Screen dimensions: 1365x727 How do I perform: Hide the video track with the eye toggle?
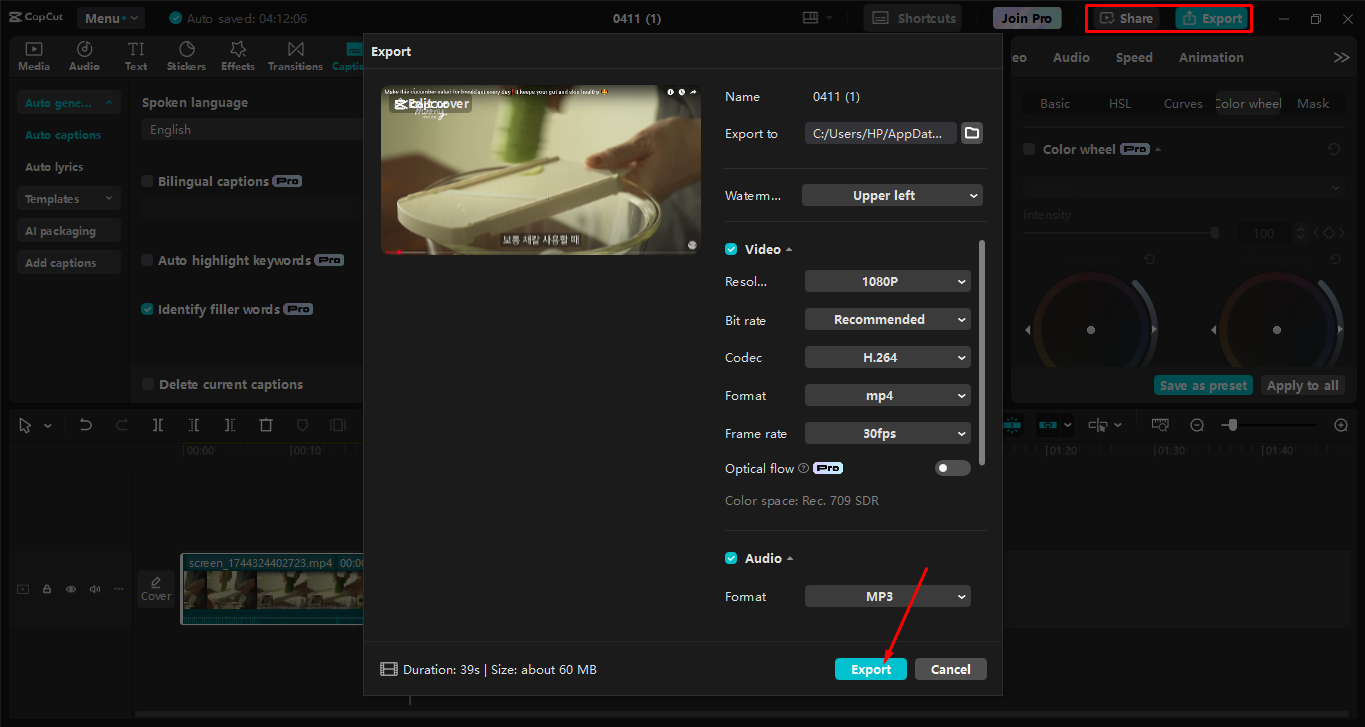tap(70, 589)
